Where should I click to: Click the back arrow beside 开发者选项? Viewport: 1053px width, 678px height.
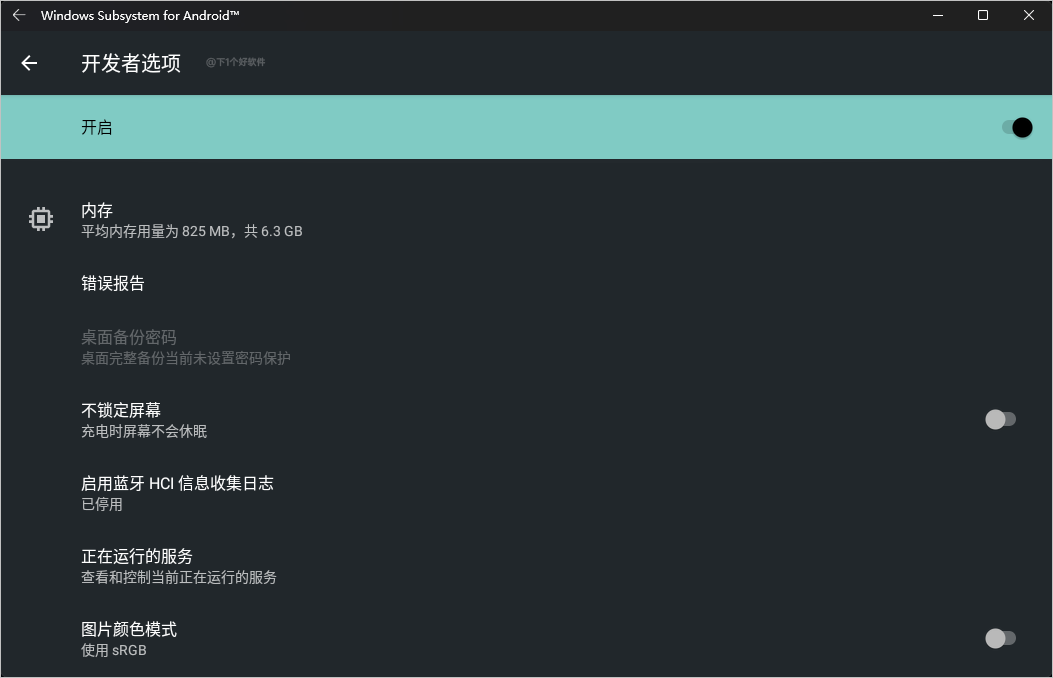coord(29,63)
